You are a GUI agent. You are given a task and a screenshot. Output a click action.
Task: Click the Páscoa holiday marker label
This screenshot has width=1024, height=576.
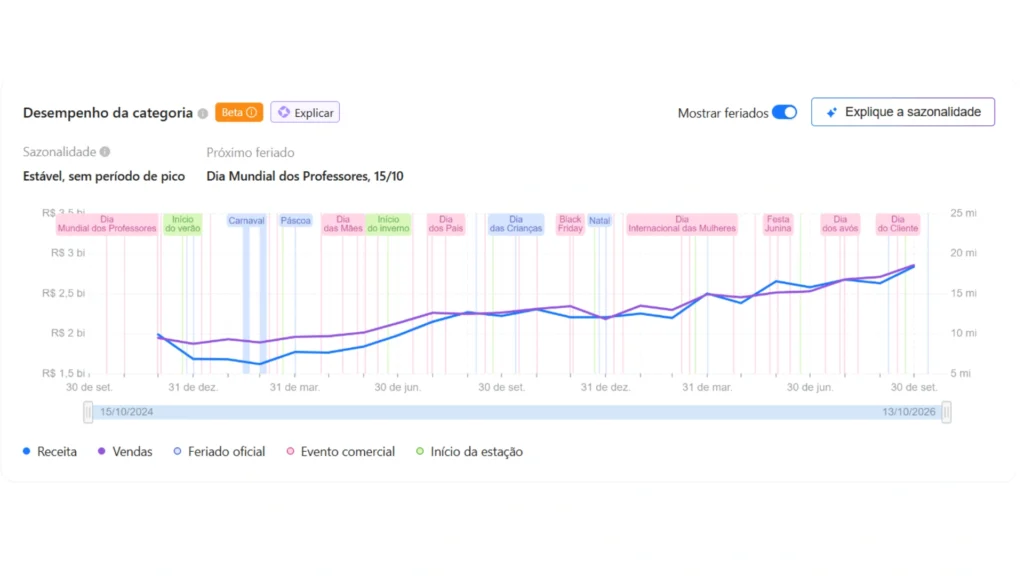(x=296, y=221)
